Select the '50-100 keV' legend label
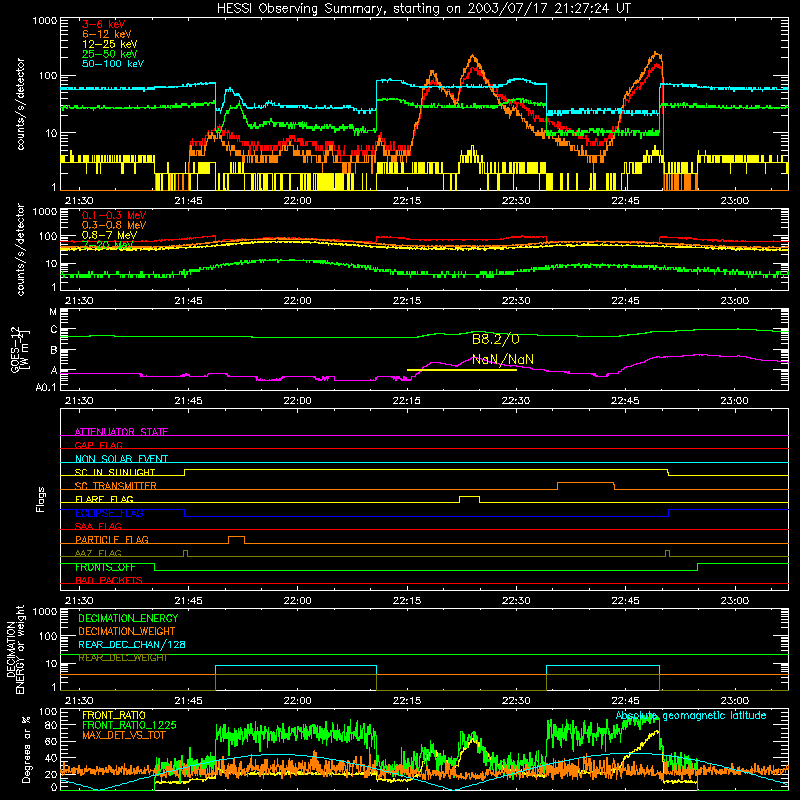Screen dimensions: 800x800 (113, 64)
